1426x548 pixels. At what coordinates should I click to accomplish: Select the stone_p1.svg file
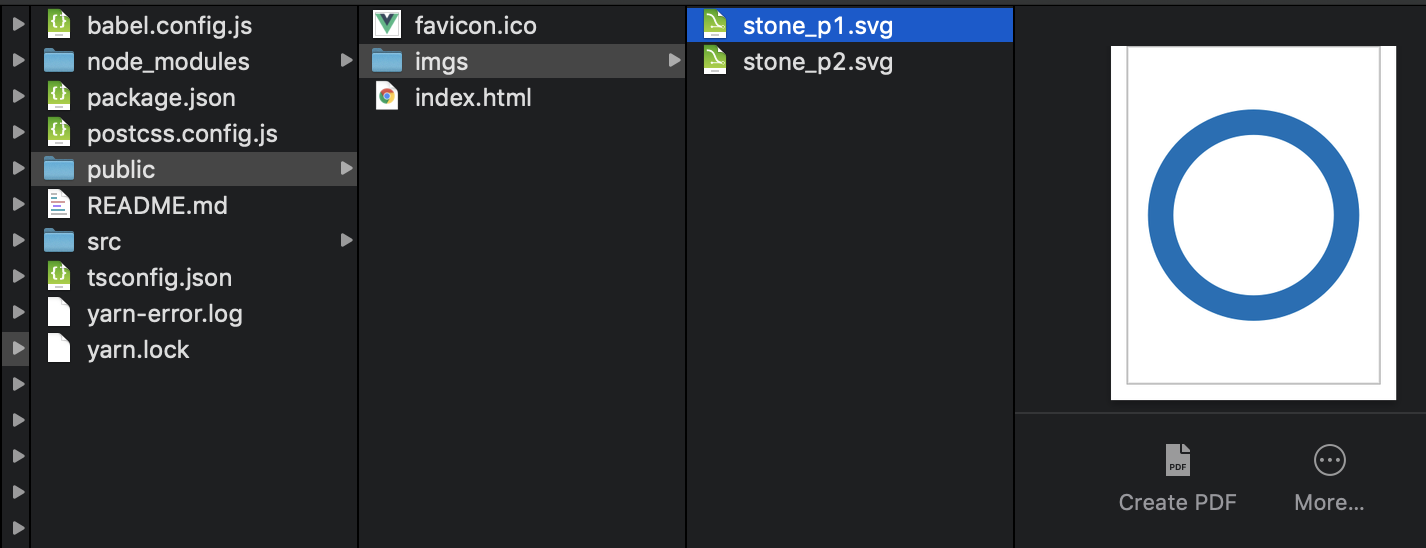[817, 26]
